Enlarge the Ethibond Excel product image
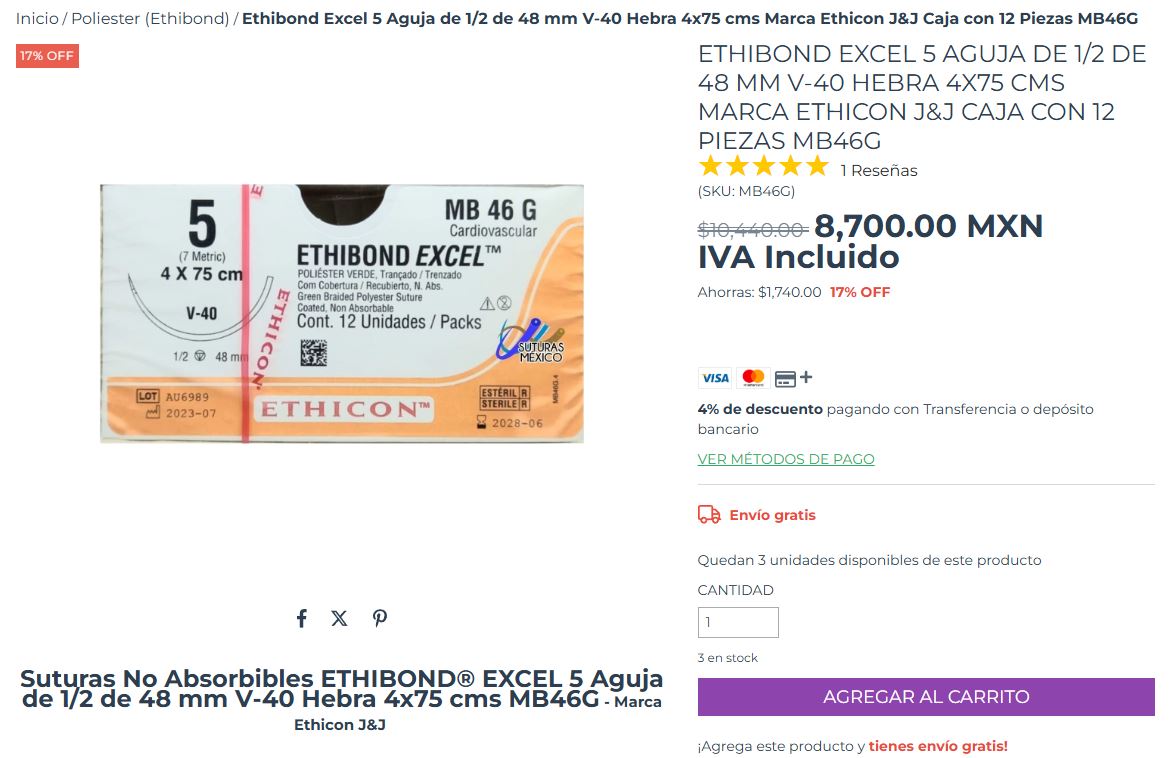 click(341, 313)
